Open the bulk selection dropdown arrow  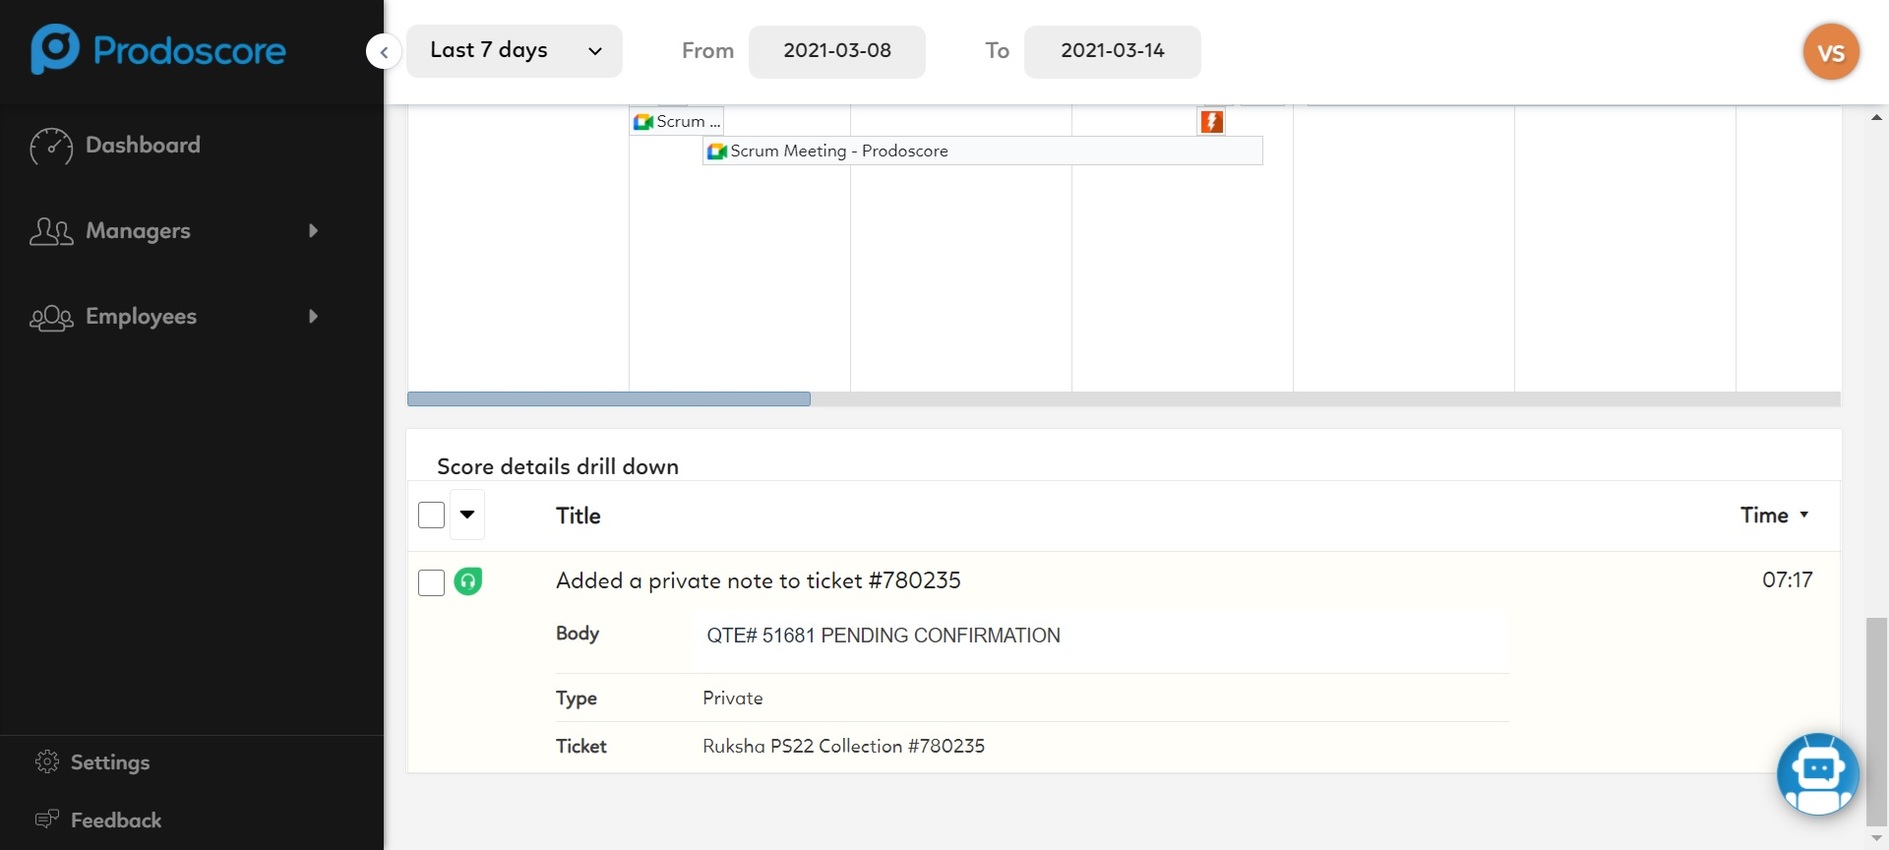[467, 515]
